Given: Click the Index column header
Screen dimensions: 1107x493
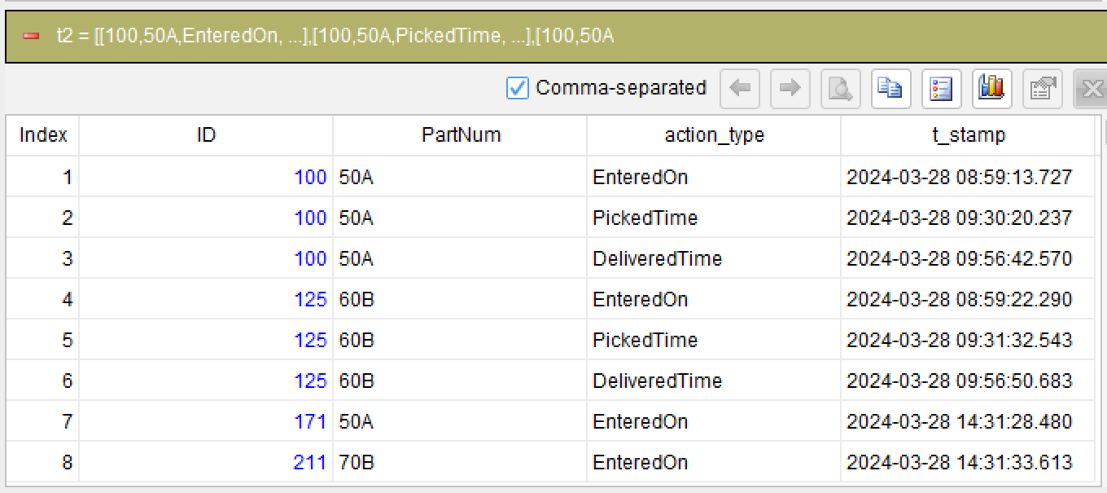Looking at the screenshot, I should [x=43, y=136].
